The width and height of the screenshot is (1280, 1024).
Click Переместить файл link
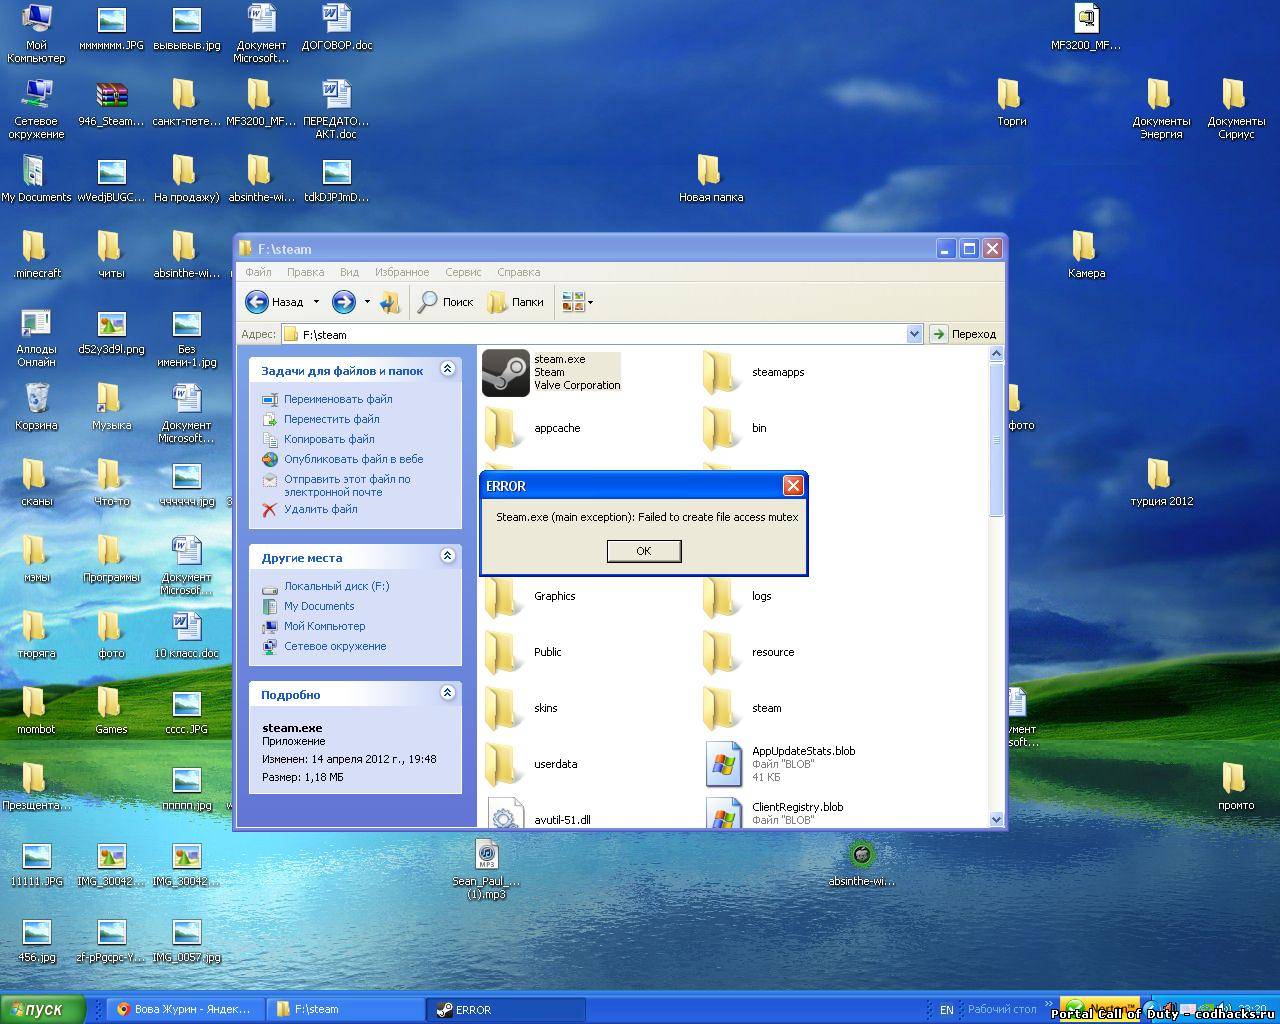[332, 419]
